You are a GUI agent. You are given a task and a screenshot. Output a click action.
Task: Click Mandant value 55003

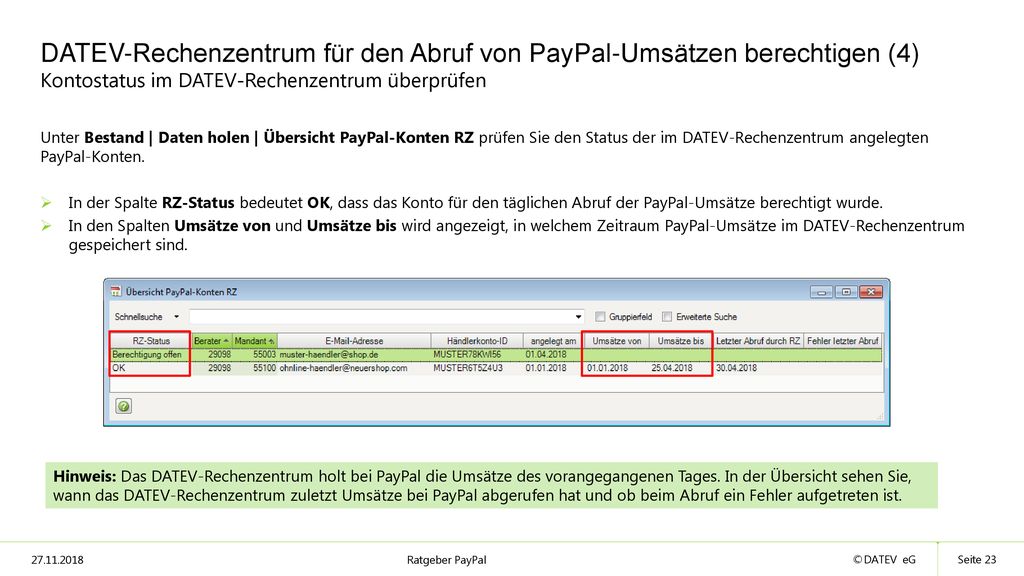(x=264, y=355)
